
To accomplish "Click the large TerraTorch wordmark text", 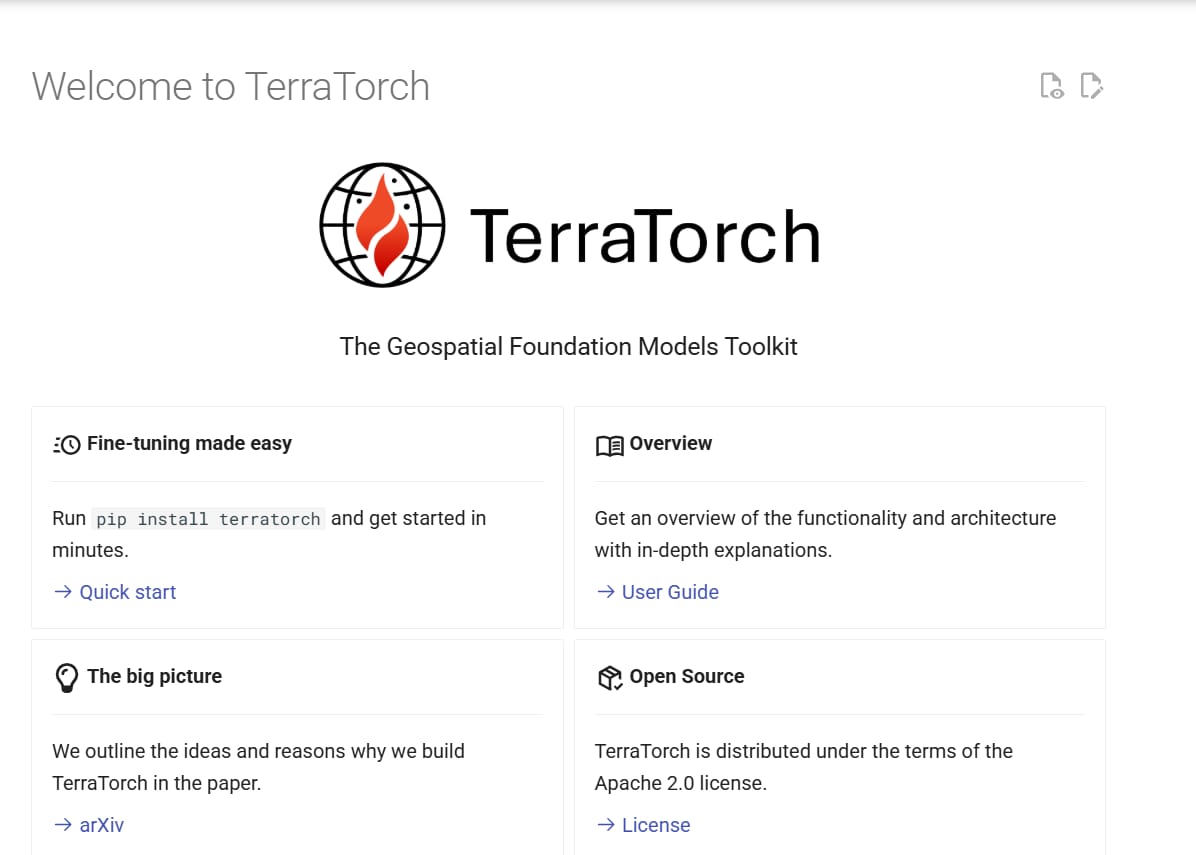I will coord(644,236).
